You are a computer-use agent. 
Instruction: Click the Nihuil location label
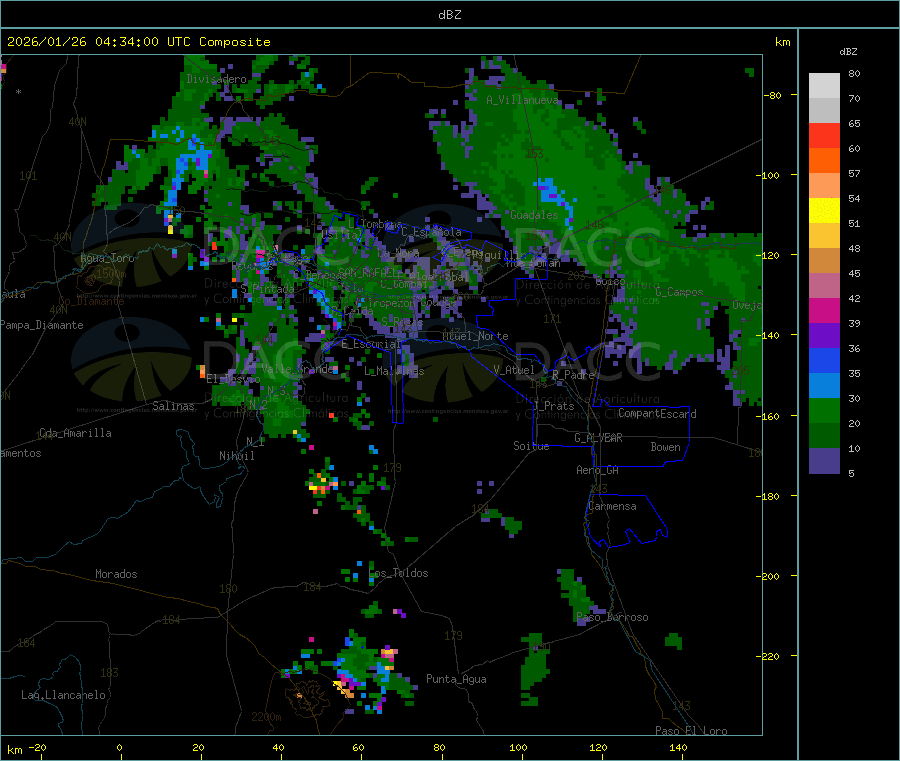point(236,456)
